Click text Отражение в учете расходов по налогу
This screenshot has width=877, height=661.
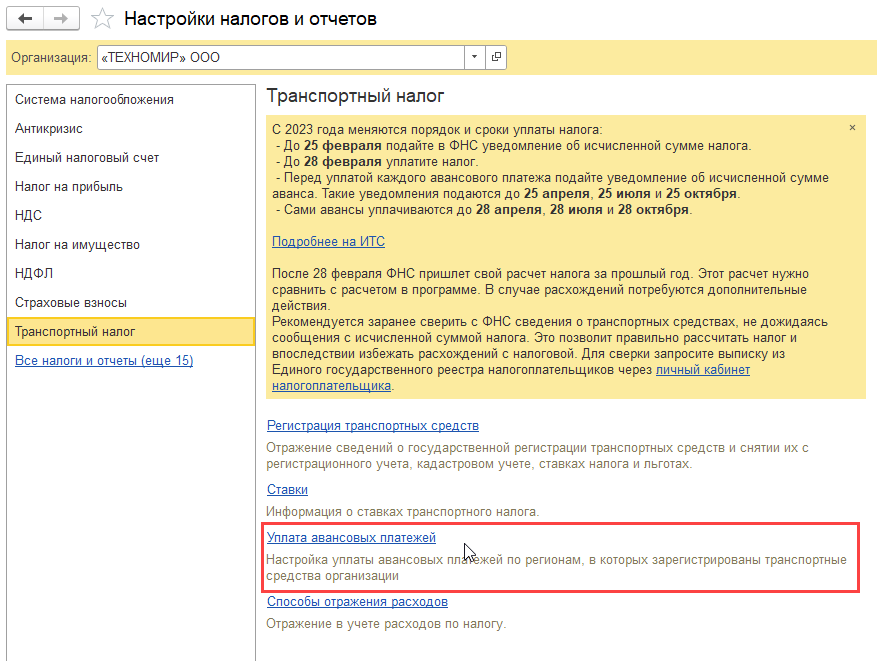[386, 624]
